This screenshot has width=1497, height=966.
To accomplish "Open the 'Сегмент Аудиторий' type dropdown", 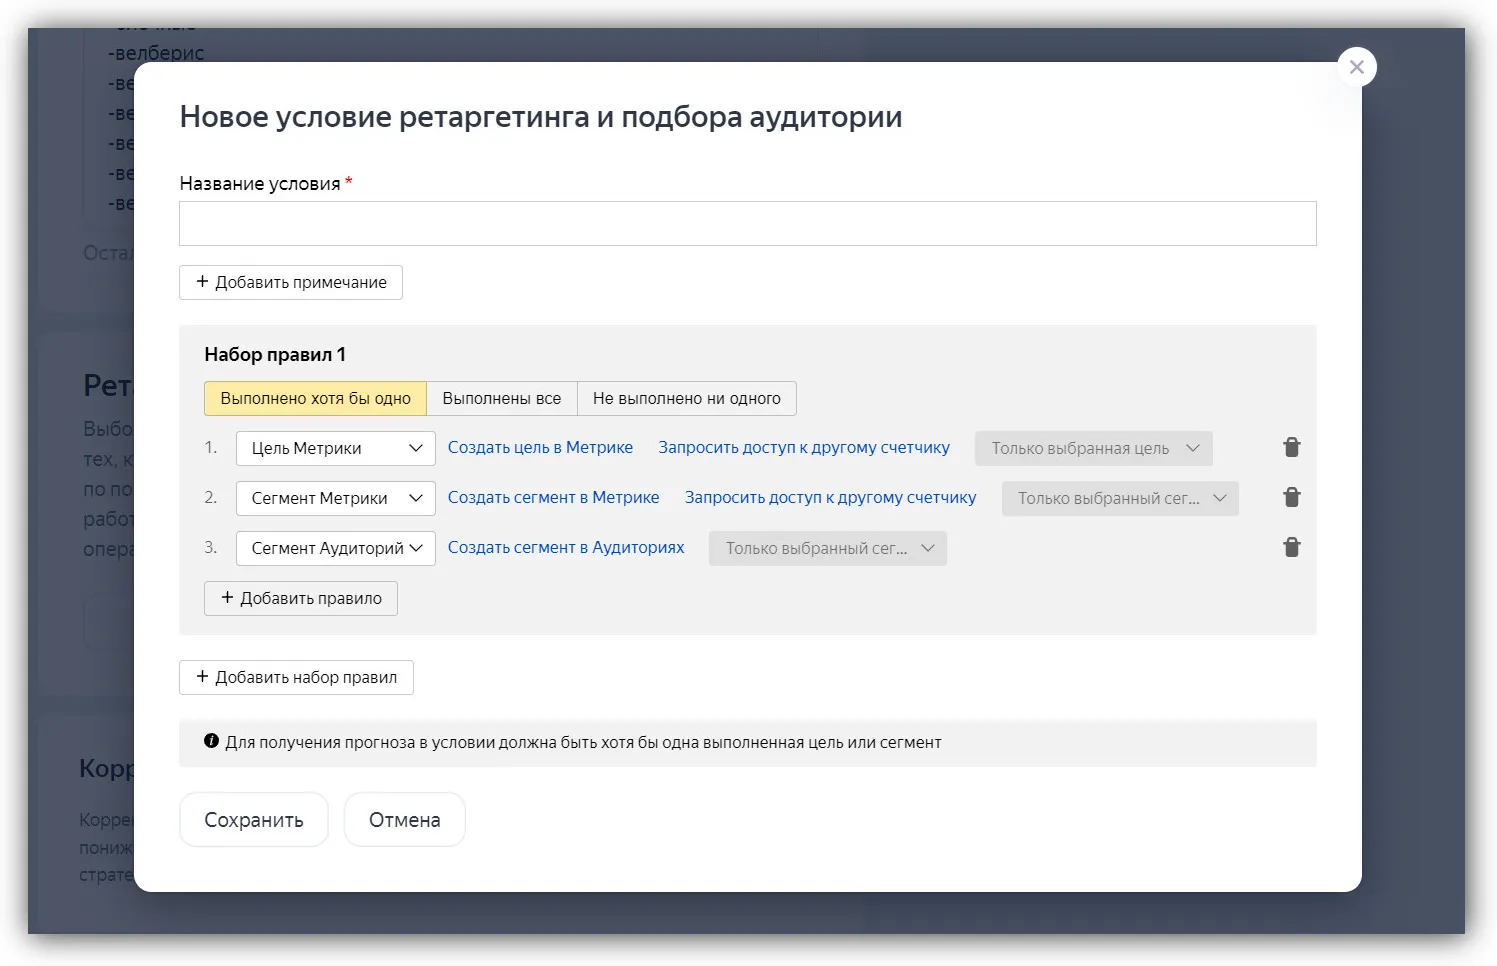I will coord(336,548).
